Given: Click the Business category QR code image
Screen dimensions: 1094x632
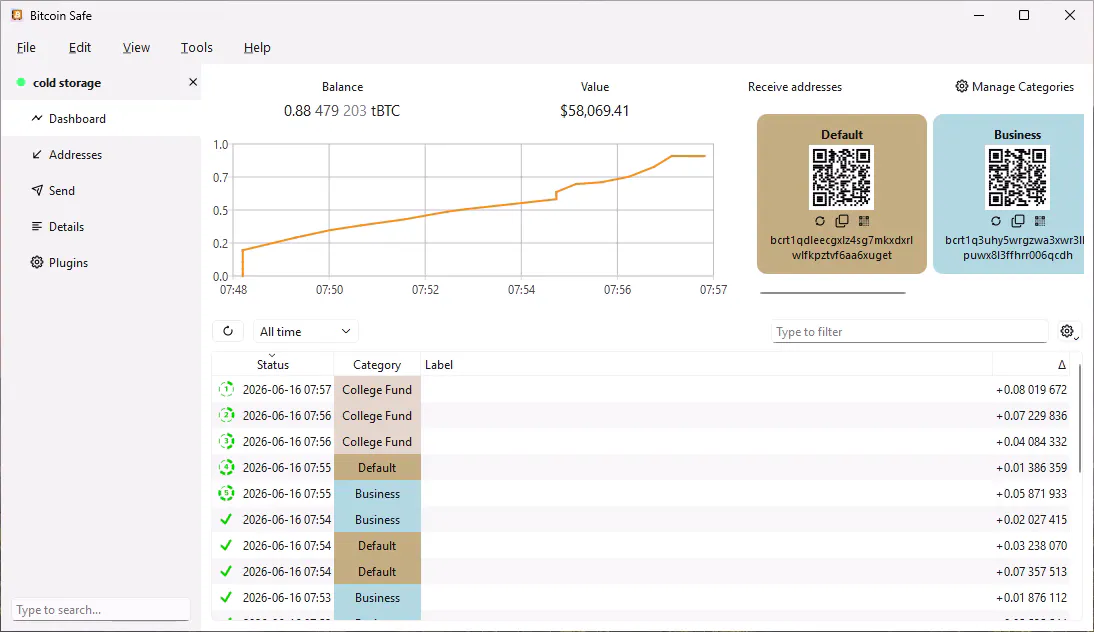Looking at the screenshot, I should click(x=1017, y=177).
